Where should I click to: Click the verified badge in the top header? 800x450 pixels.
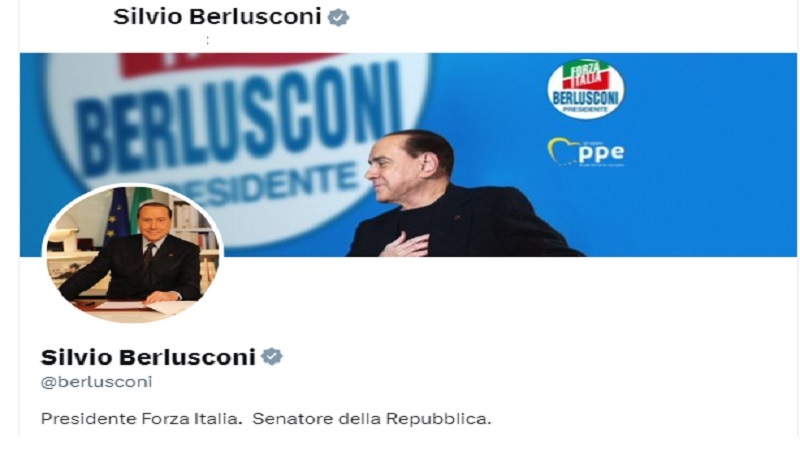[338, 17]
